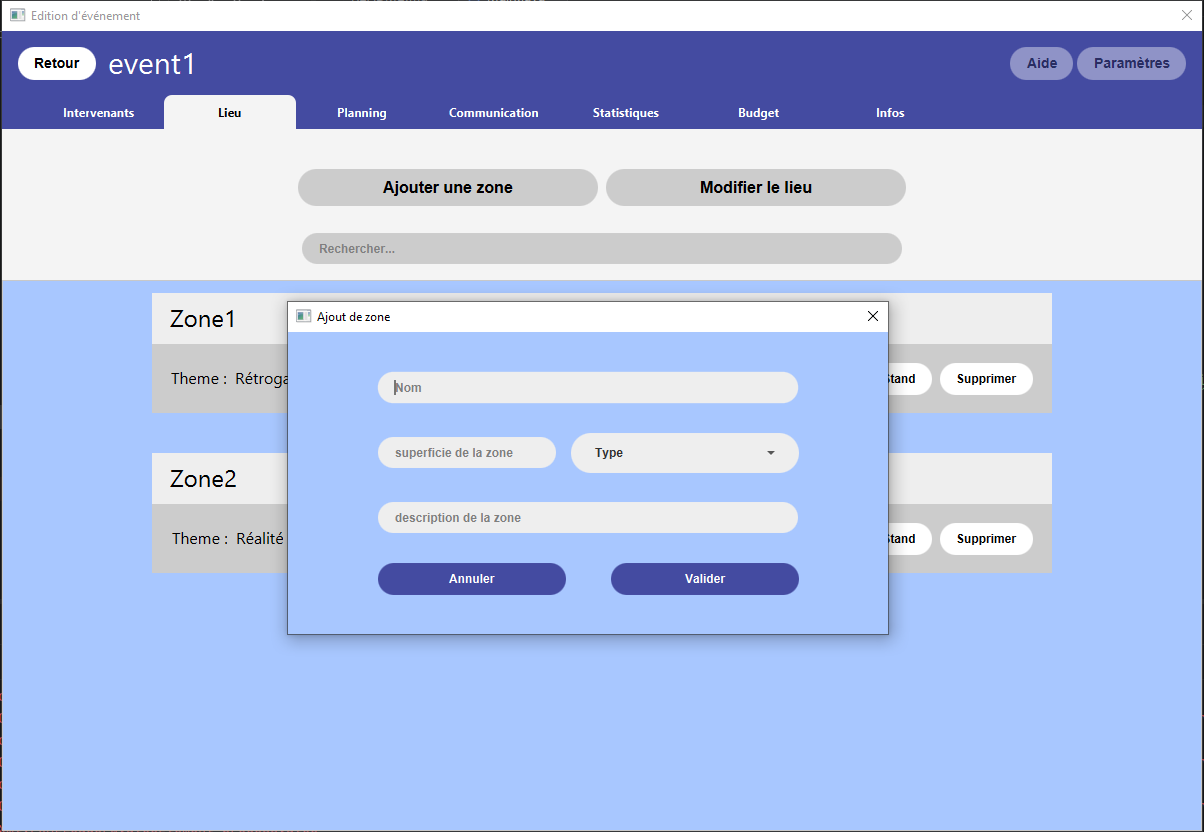The width and height of the screenshot is (1204, 832).
Task: Click the Rechercher search field
Action: coord(602,248)
